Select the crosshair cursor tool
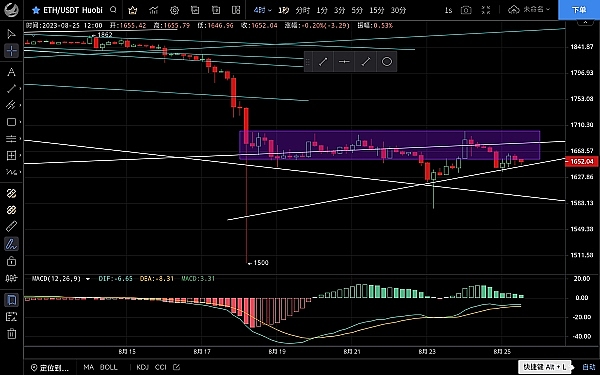600x375 pixels. [x=11, y=51]
